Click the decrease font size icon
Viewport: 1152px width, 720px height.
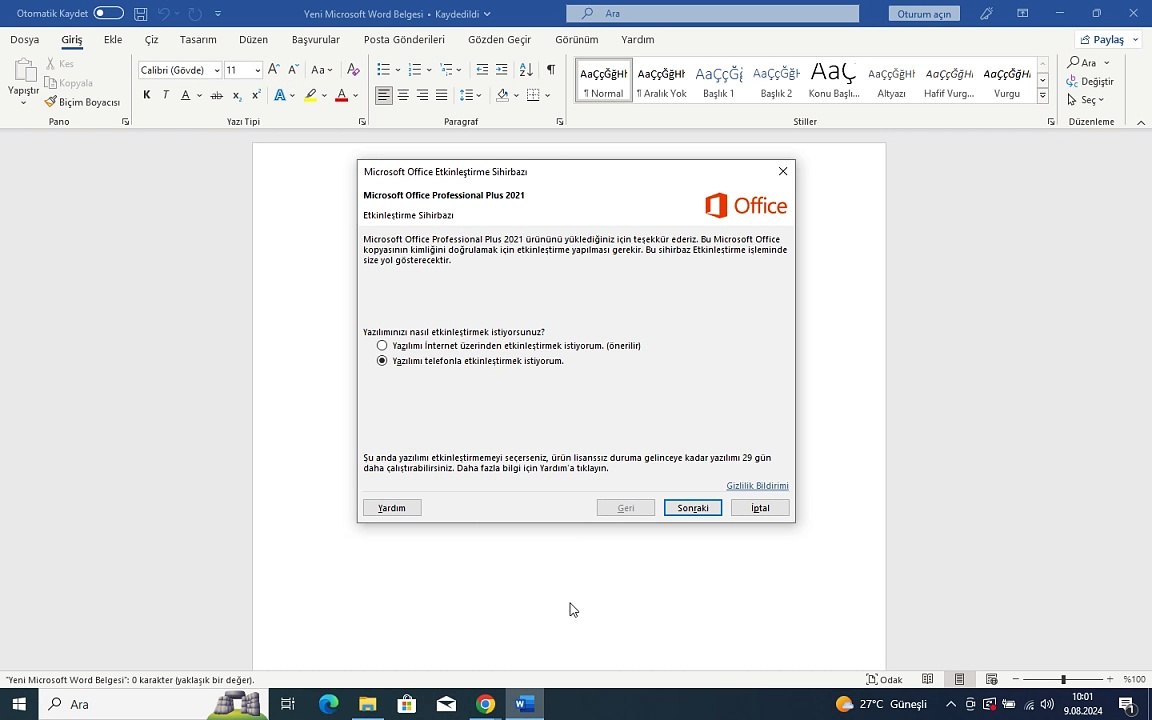coord(292,70)
